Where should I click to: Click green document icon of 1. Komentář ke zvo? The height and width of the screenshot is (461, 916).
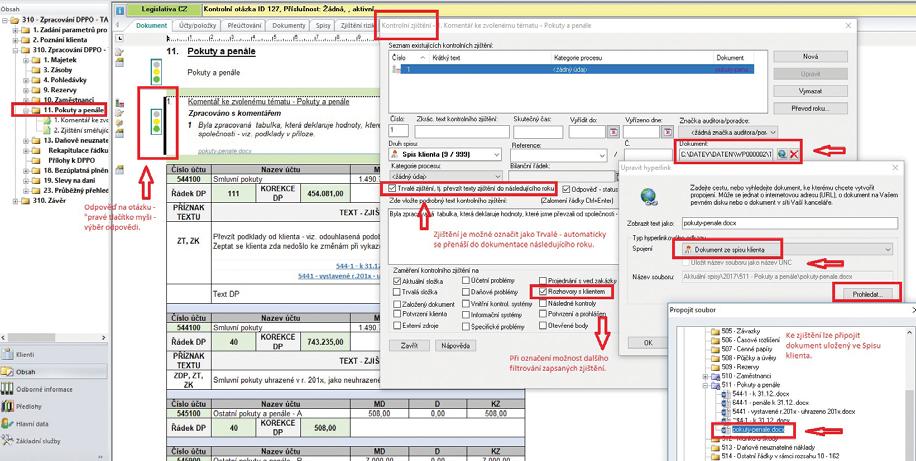coord(48,120)
